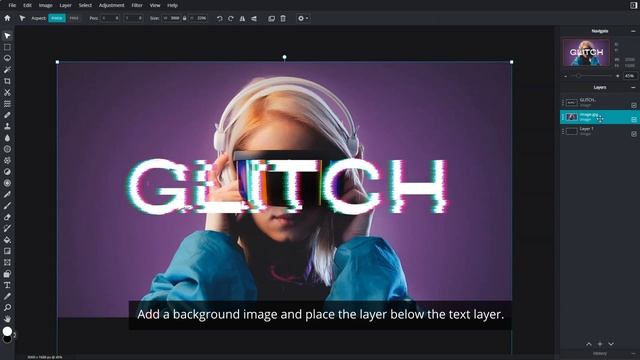640x360 pixels.
Task: Select the Gradient tool
Action: pos(7,251)
